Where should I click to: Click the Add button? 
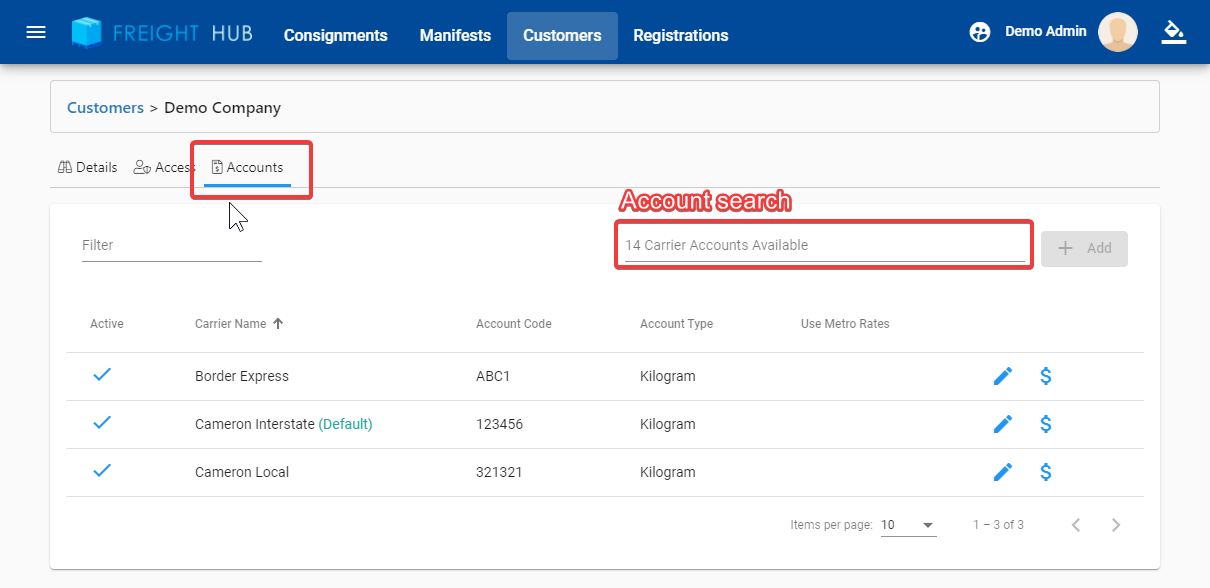(1084, 248)
